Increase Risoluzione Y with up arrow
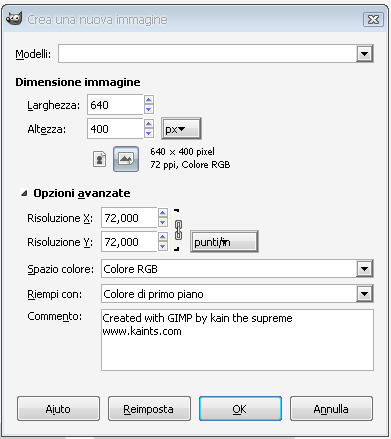 coord(163,237)
